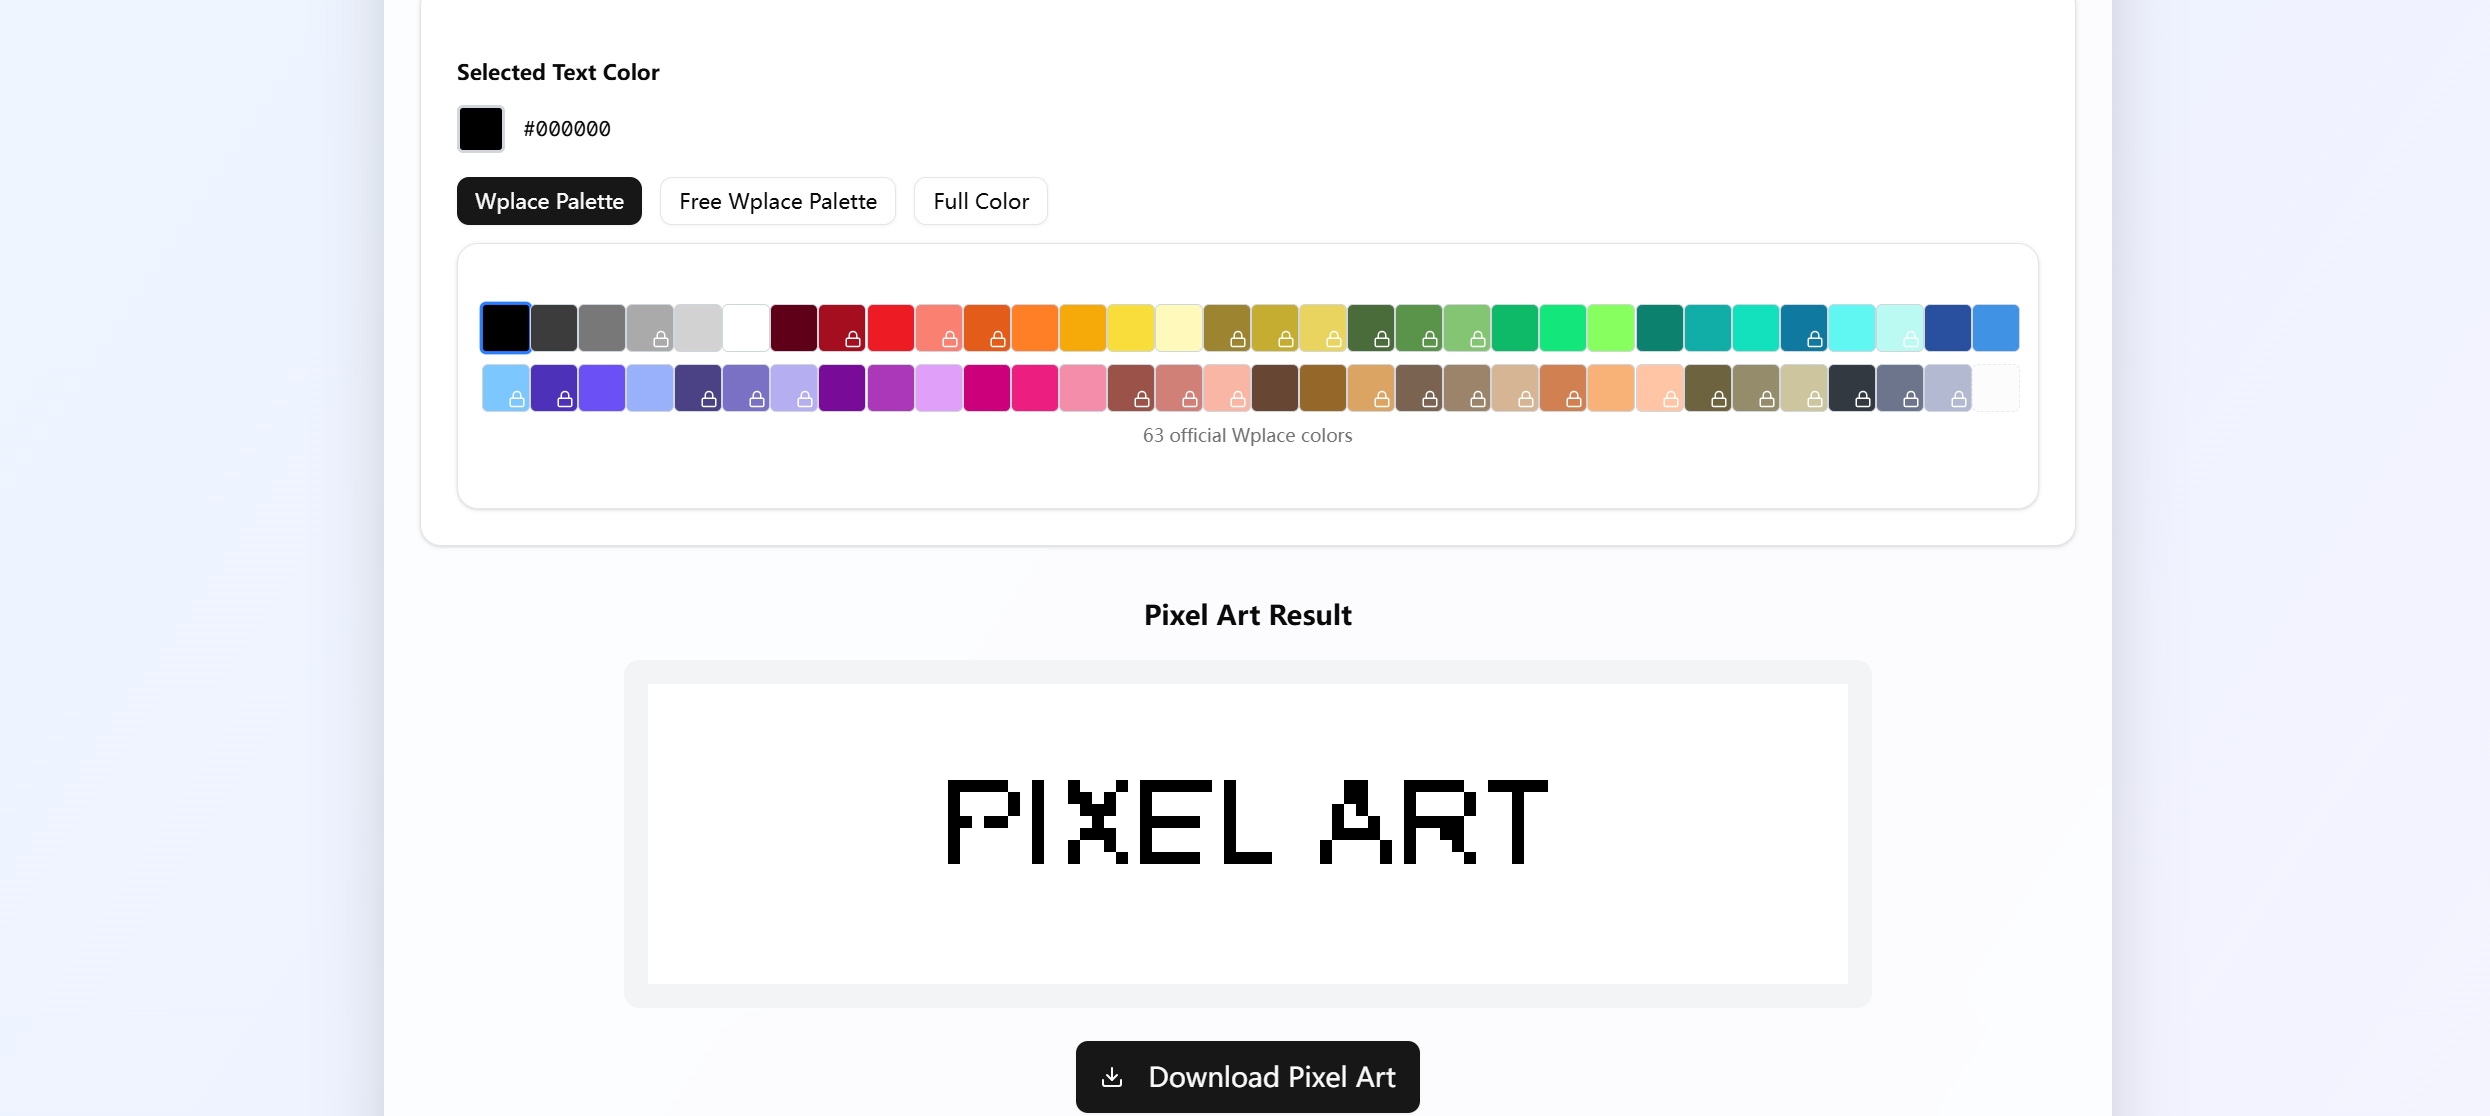
Task: Pick the locked dark green swatch
Action: tap(1371, 328)
